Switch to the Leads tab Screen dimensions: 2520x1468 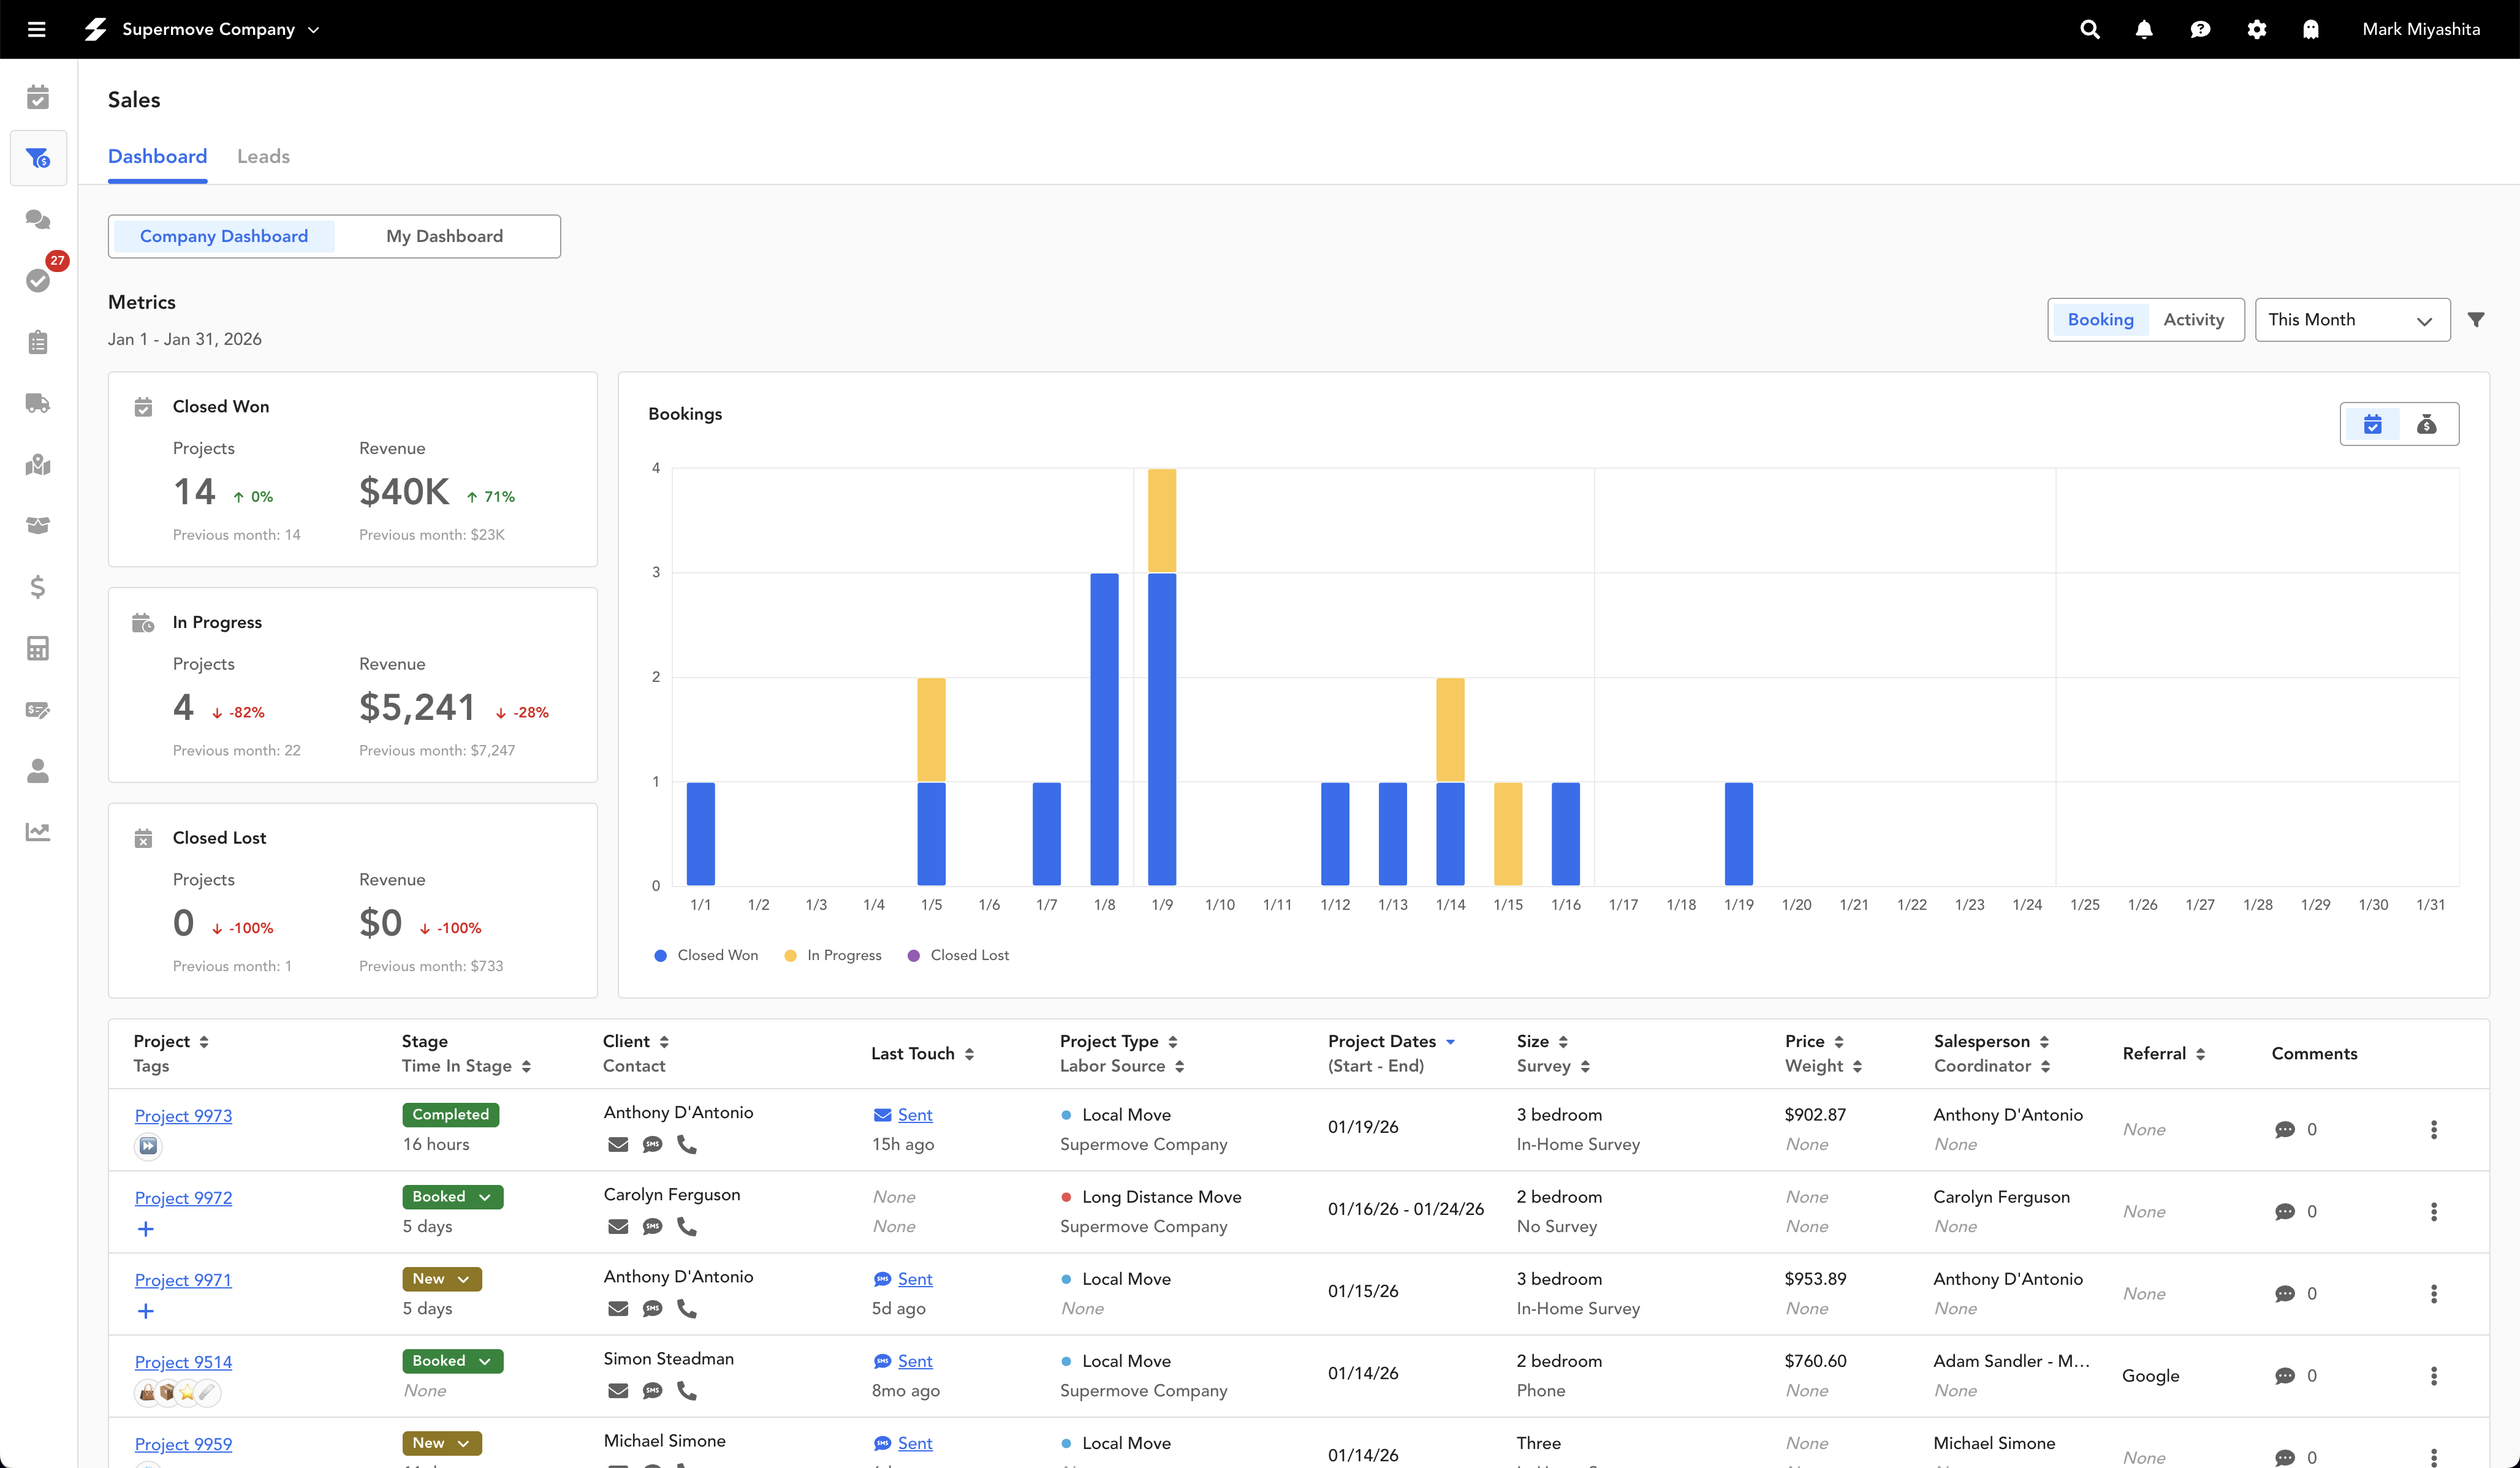point(263,156)
